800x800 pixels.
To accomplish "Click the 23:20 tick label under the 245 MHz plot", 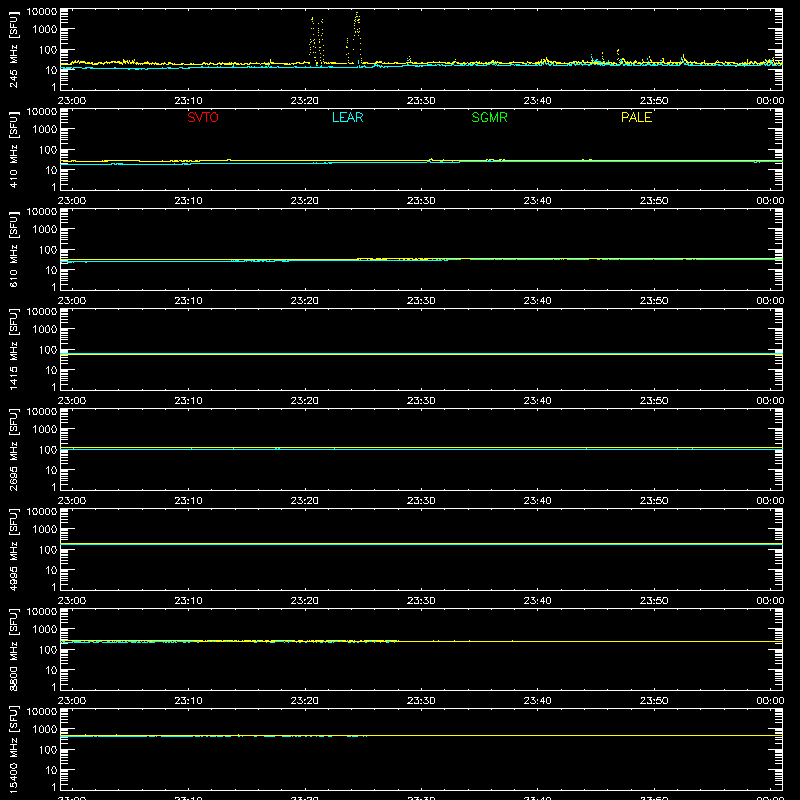I will coord(305,101).
